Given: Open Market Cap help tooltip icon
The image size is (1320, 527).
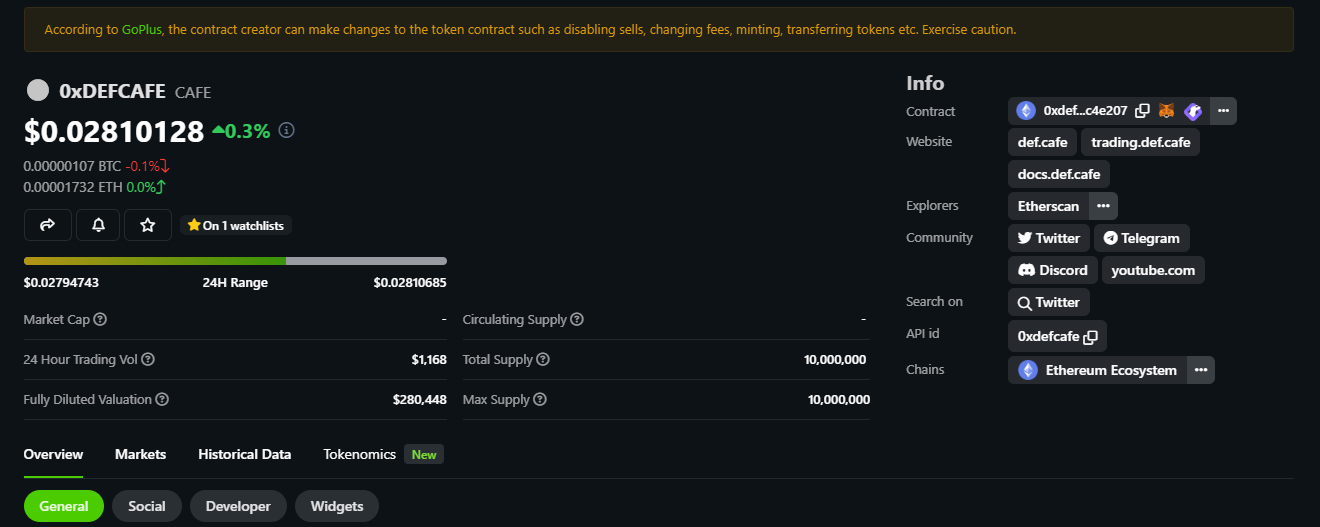Looking at the screenshot, I should pyautogui.click(x=100, y=320).
